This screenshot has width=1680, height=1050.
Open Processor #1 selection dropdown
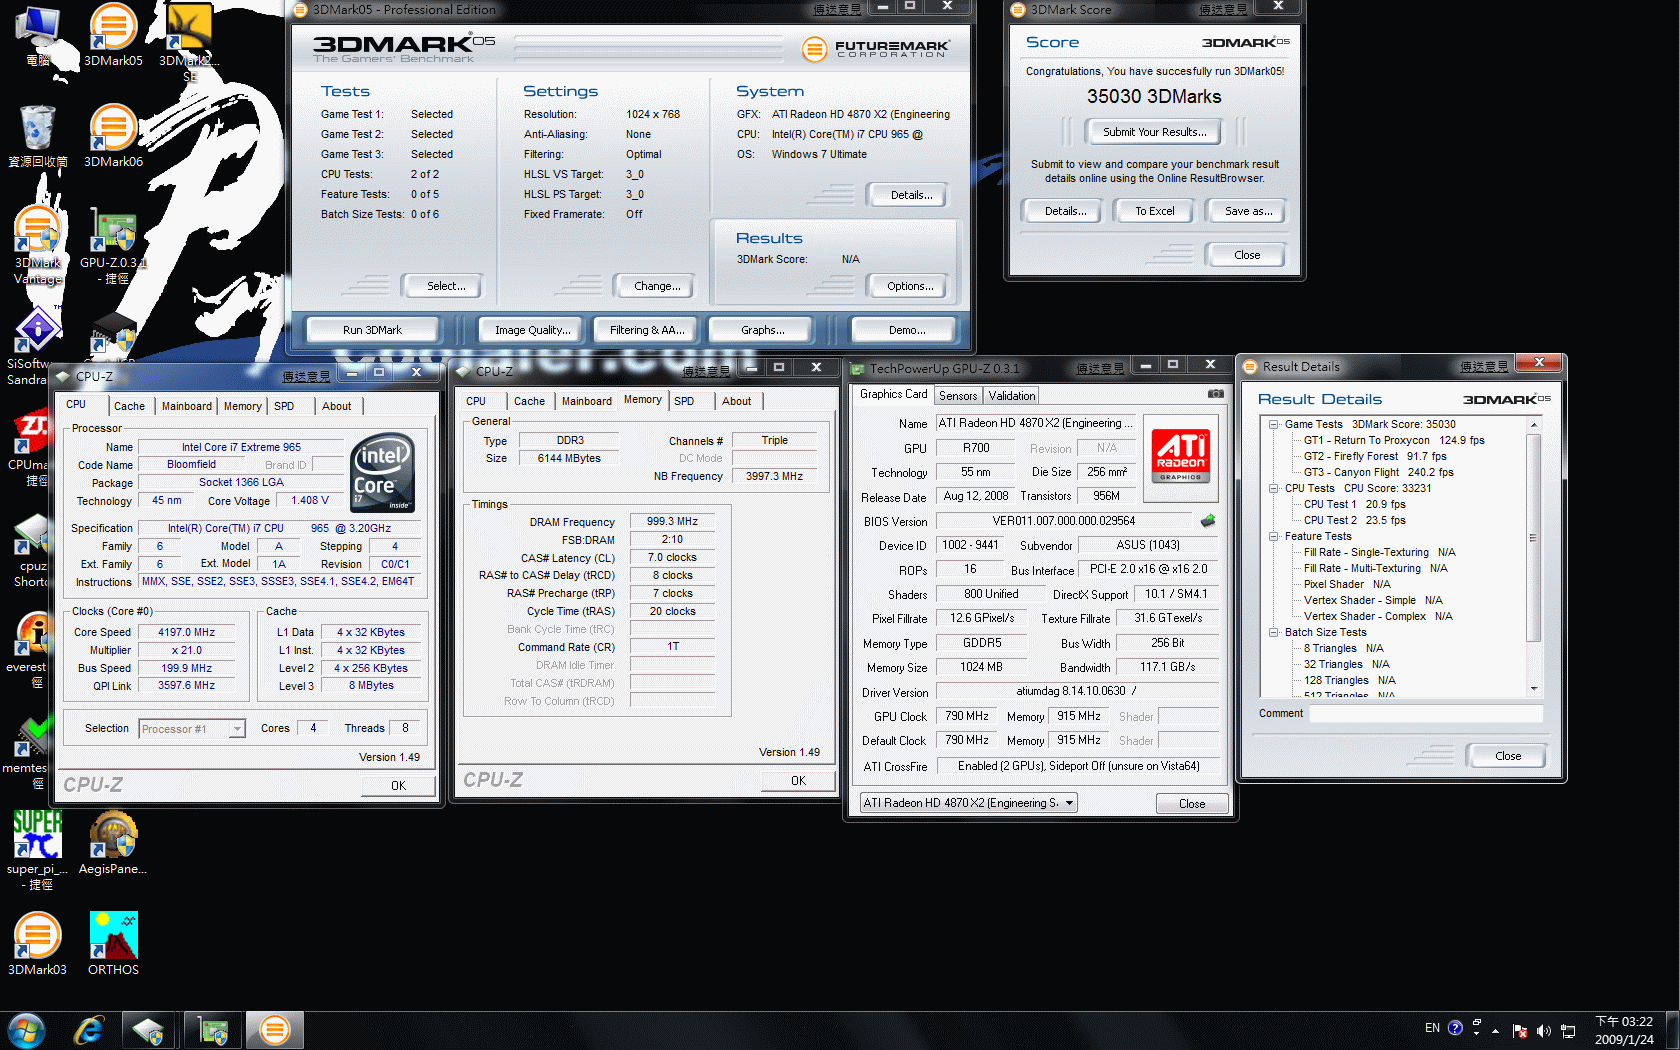tap(192, 729)
